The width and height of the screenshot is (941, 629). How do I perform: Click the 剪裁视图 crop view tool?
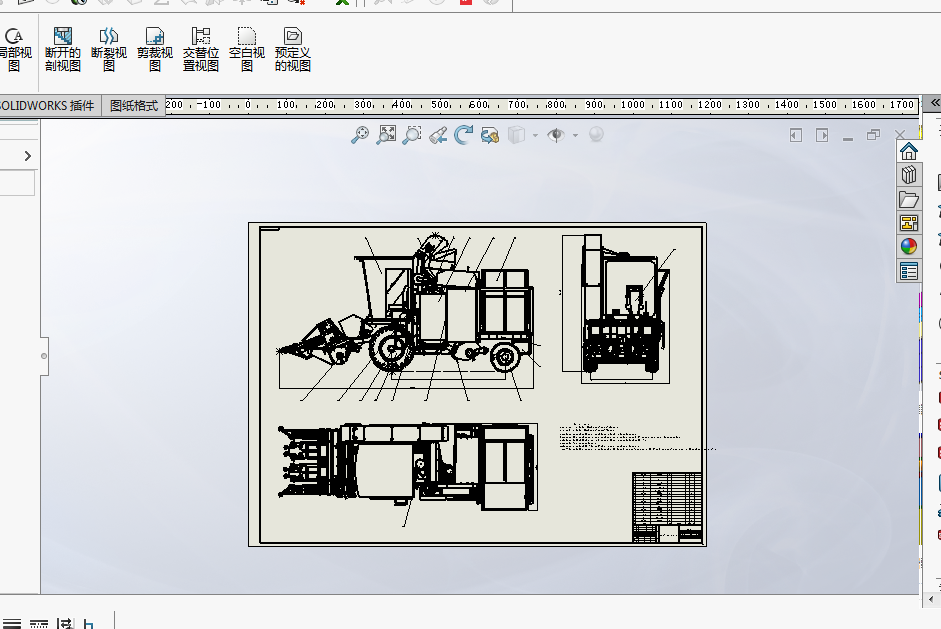[x=155, y=49]
